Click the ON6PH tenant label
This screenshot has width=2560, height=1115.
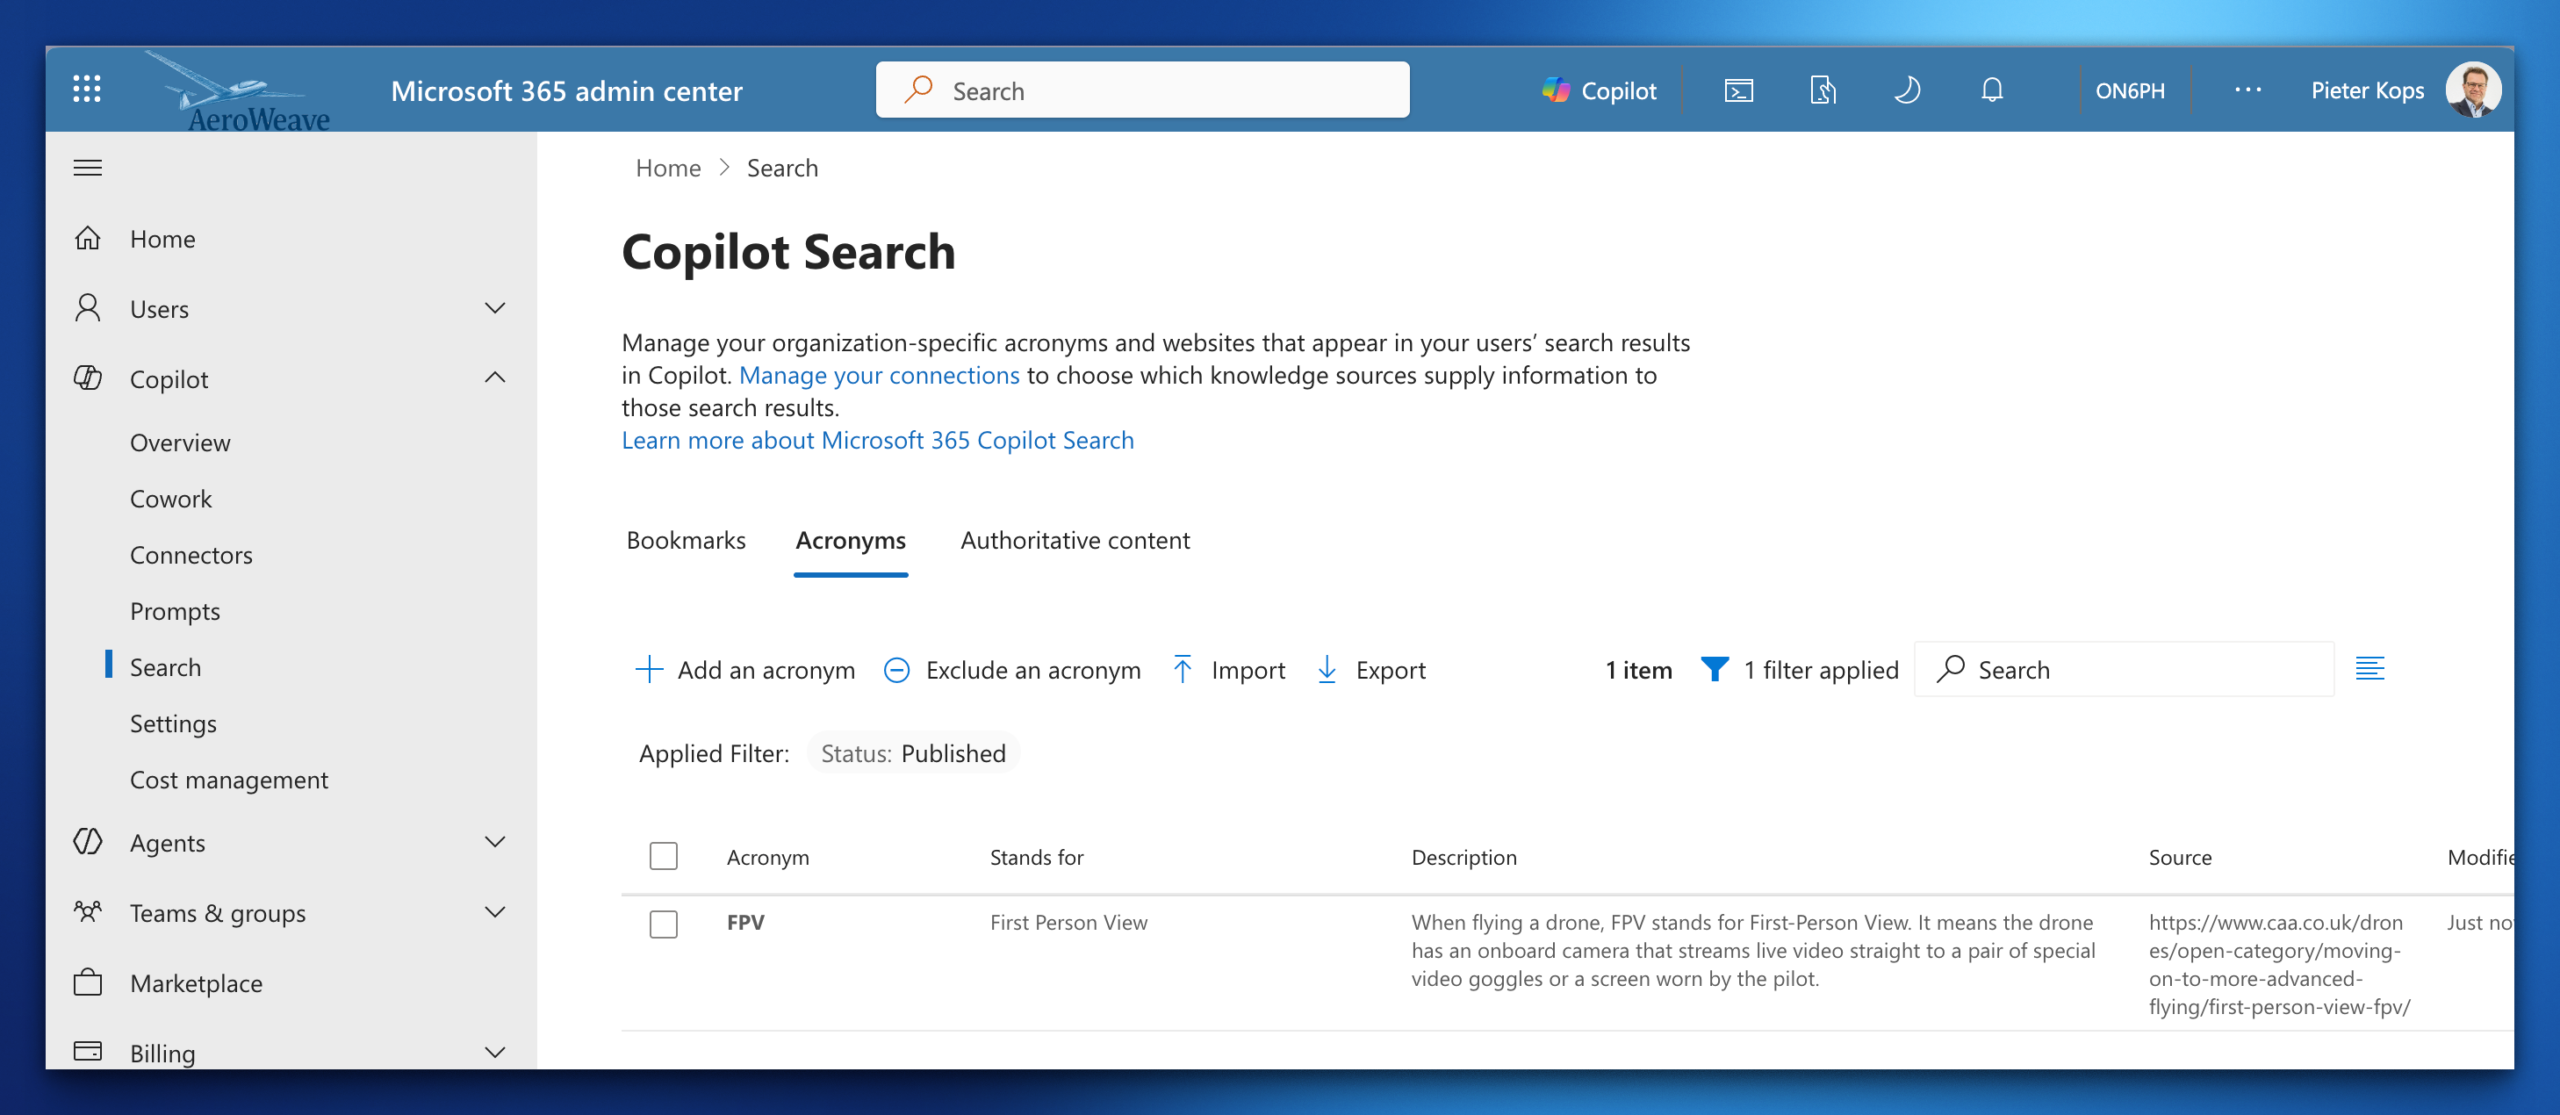[2130, 91]
